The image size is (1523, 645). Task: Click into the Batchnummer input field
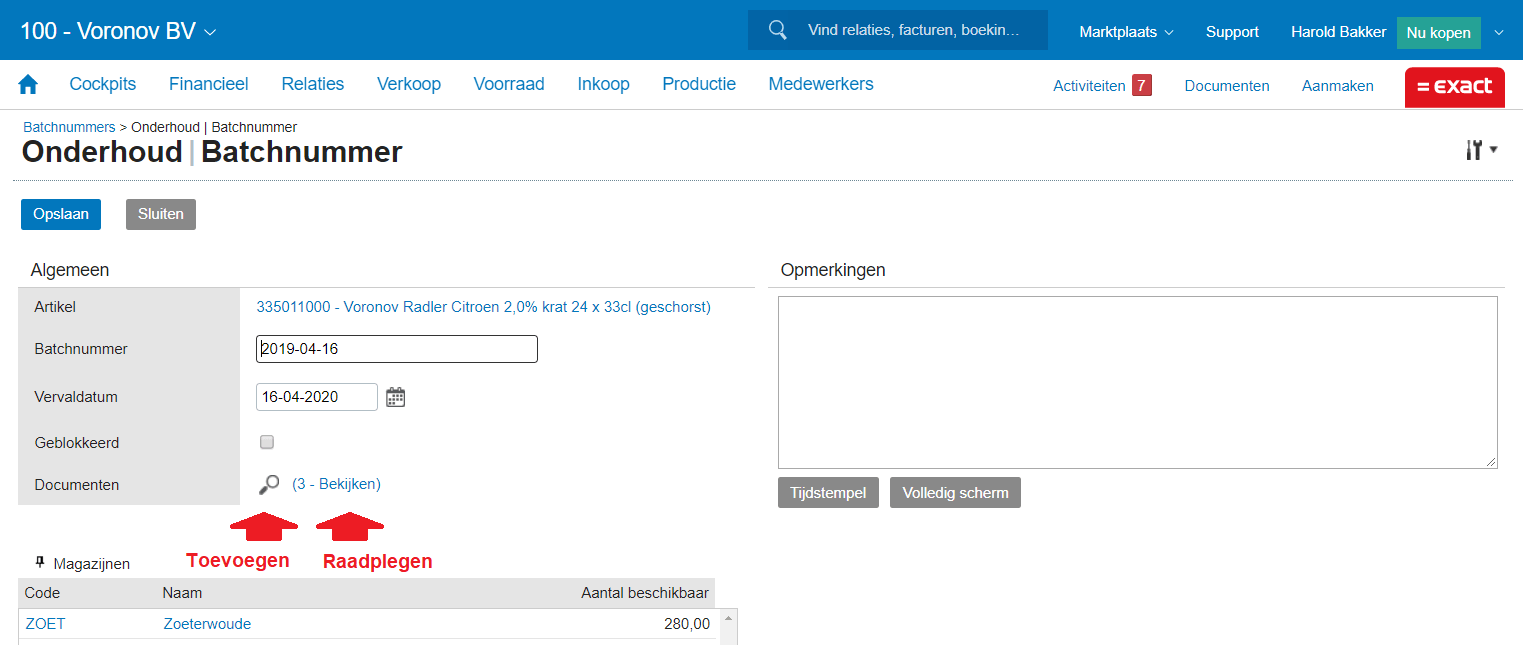click(x=397, y=349)
